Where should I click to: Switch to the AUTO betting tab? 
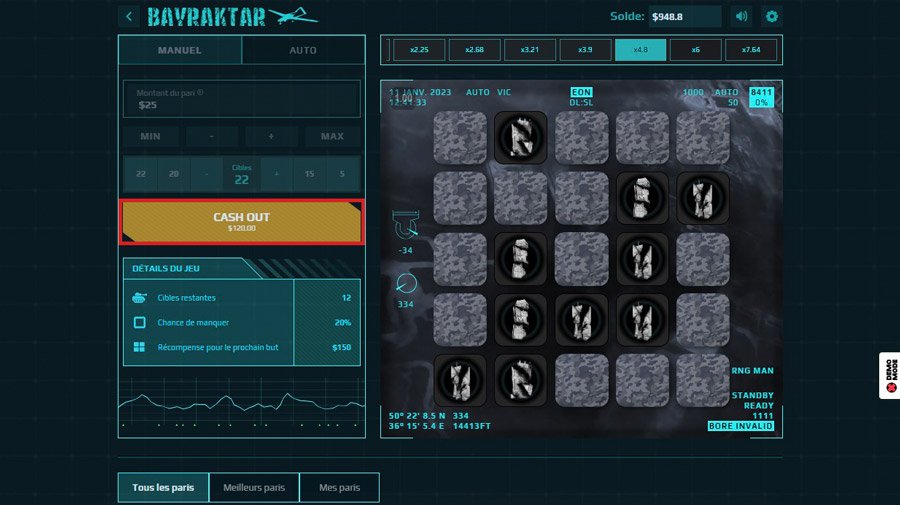tap(303, 50)
